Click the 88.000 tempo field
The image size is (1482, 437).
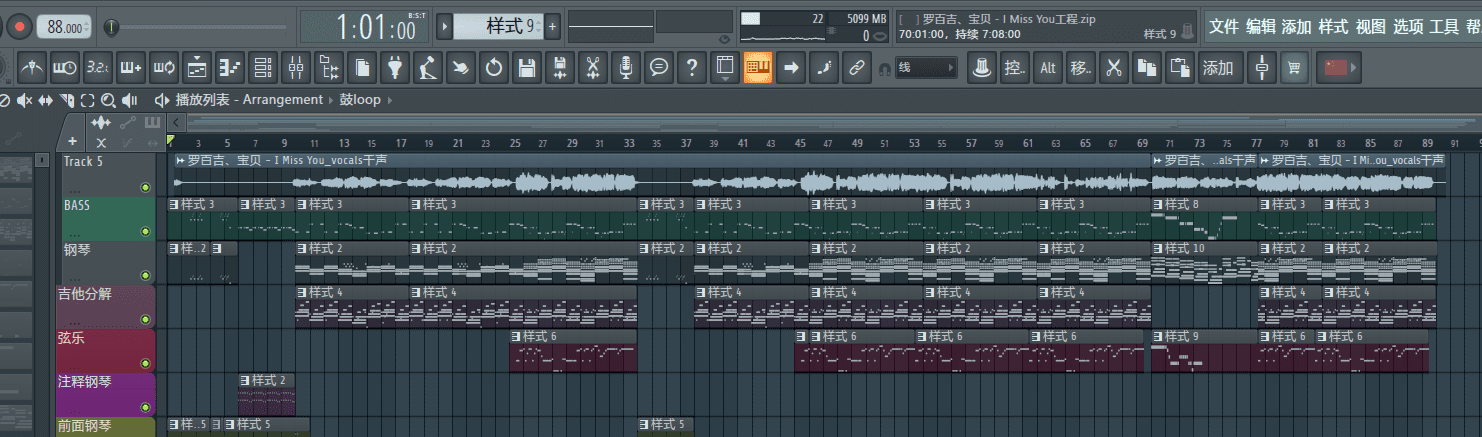tap(65, 27)
